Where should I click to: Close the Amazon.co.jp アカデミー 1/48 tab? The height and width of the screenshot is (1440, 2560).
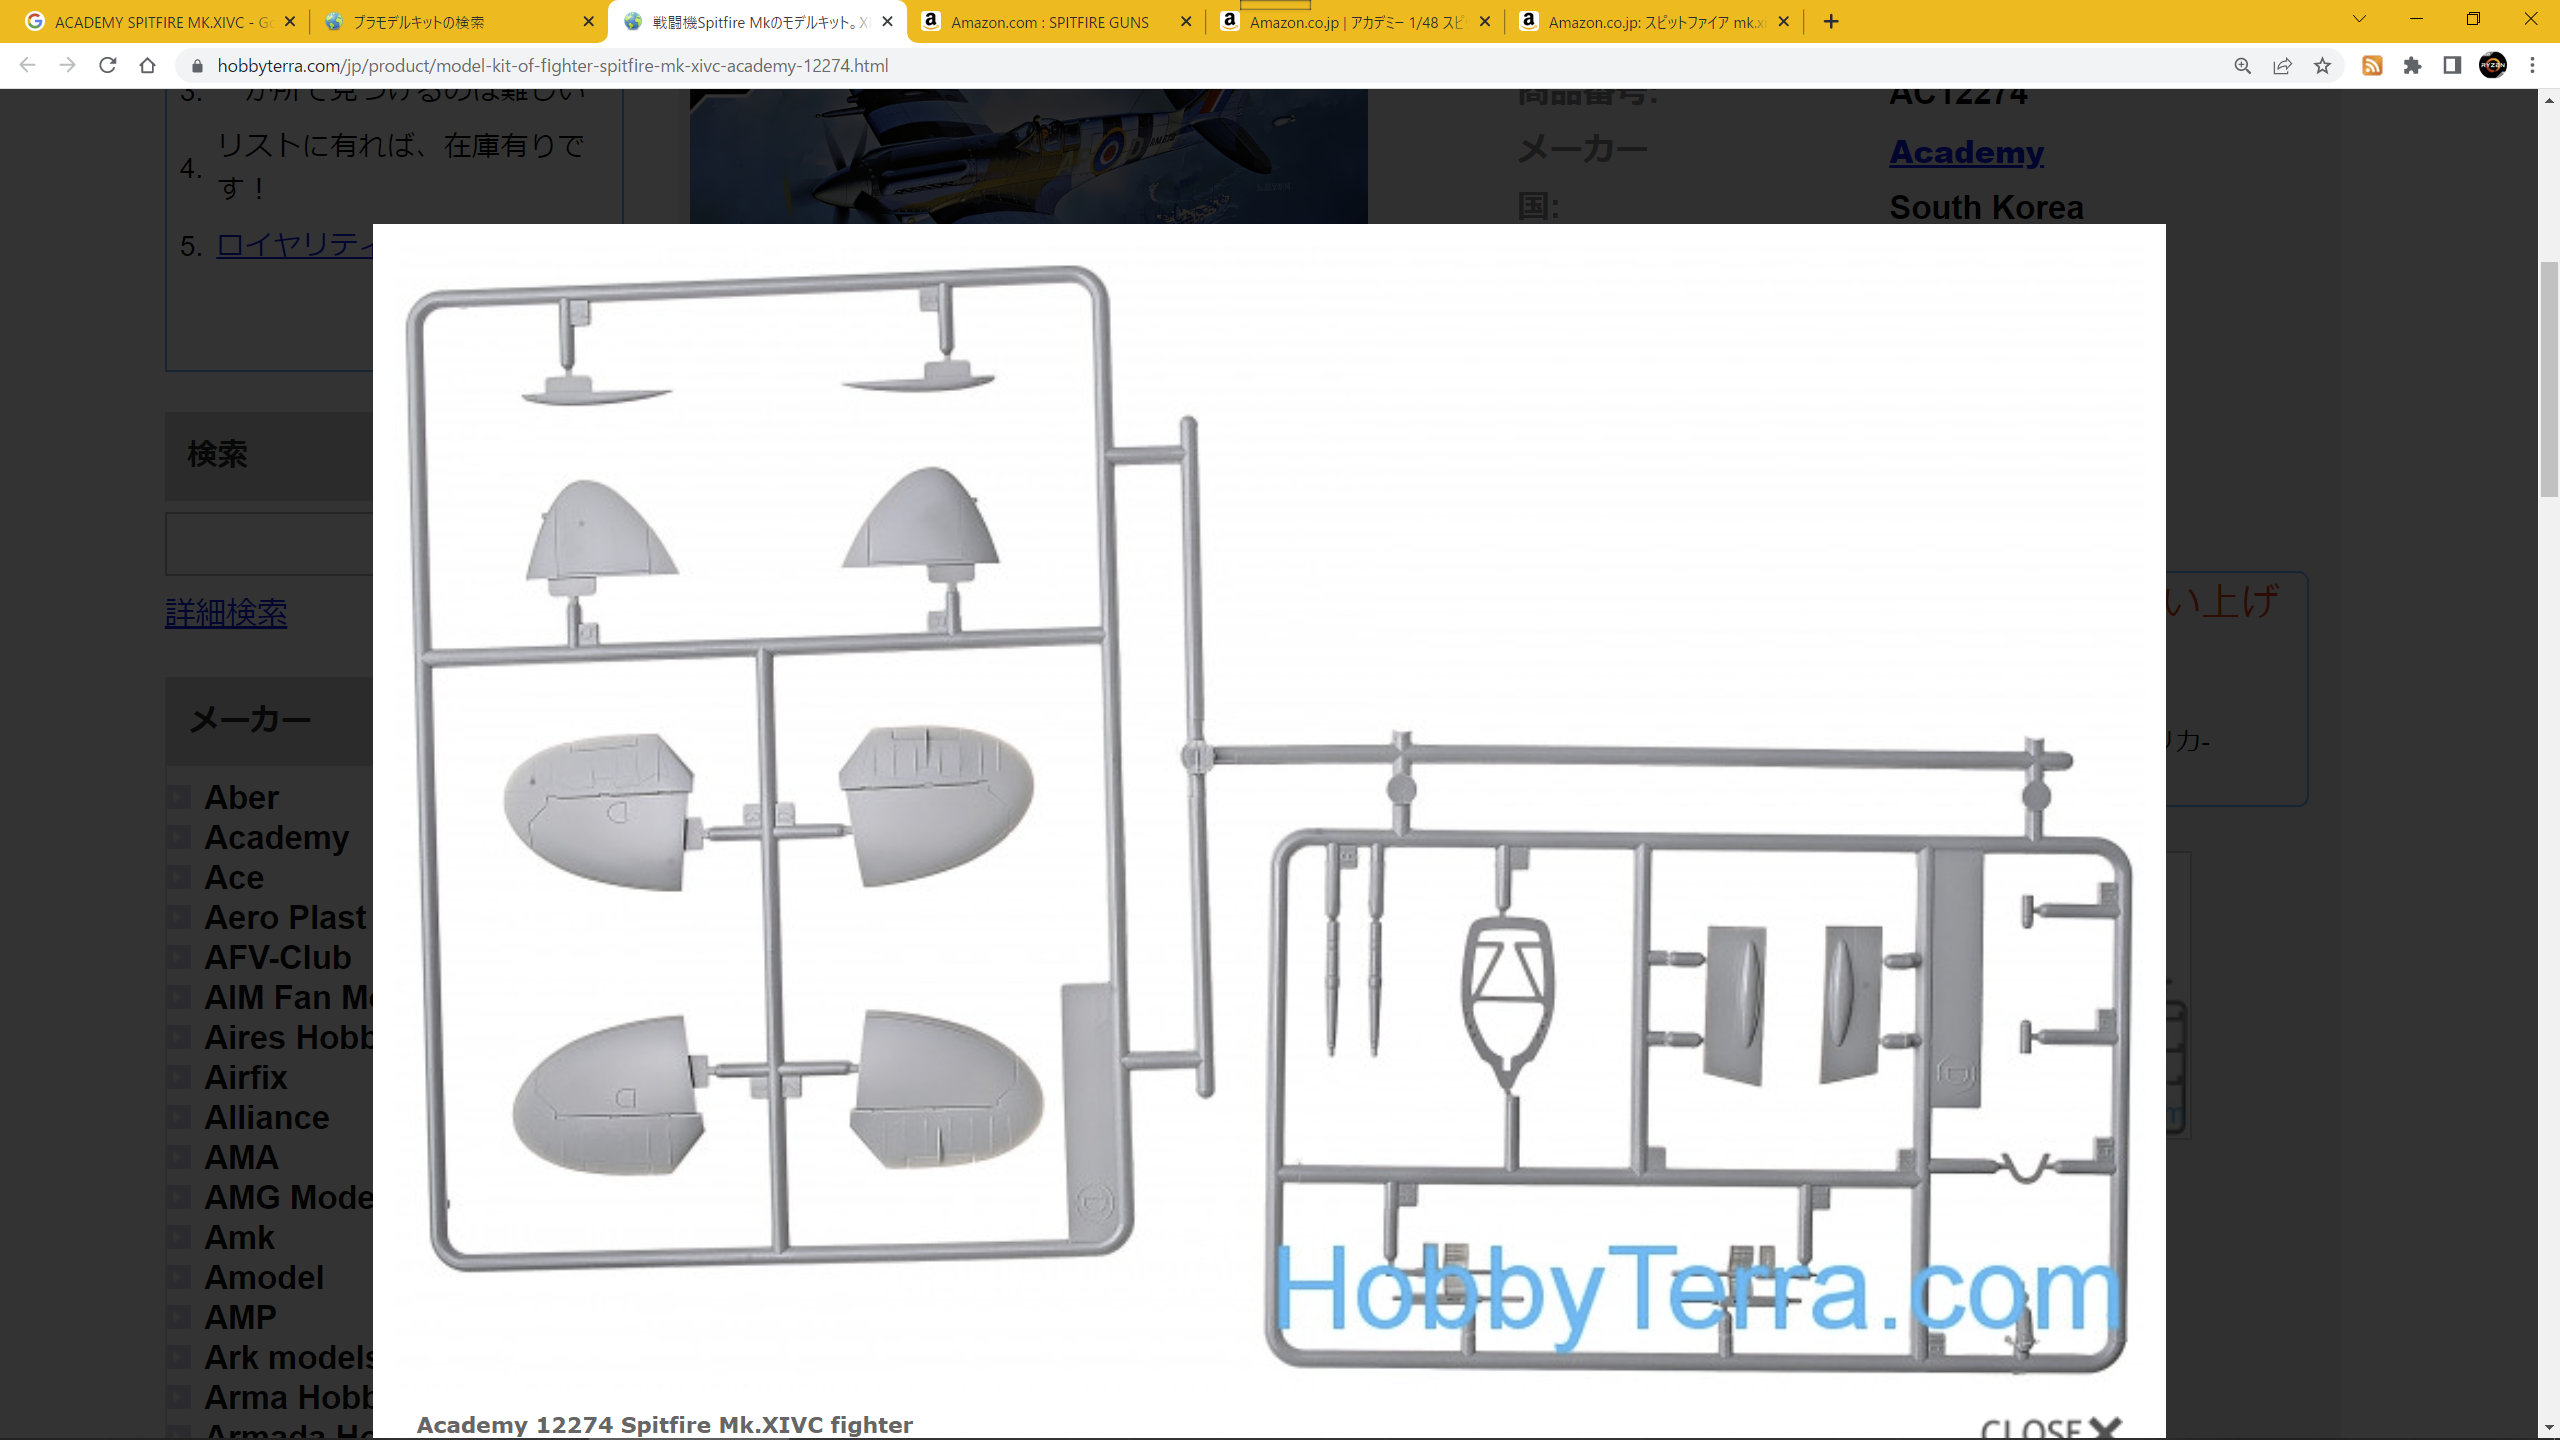tap(1484, 21)
